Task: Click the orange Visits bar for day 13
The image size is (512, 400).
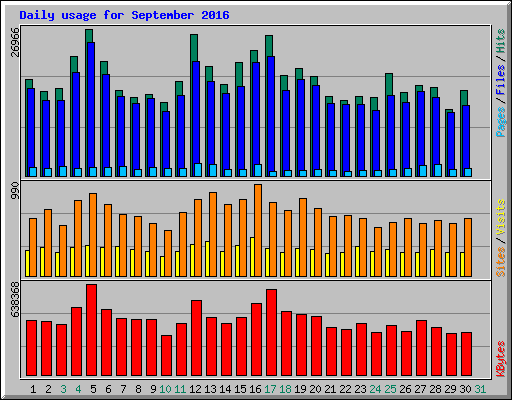Action: click(x=213, y=234)
